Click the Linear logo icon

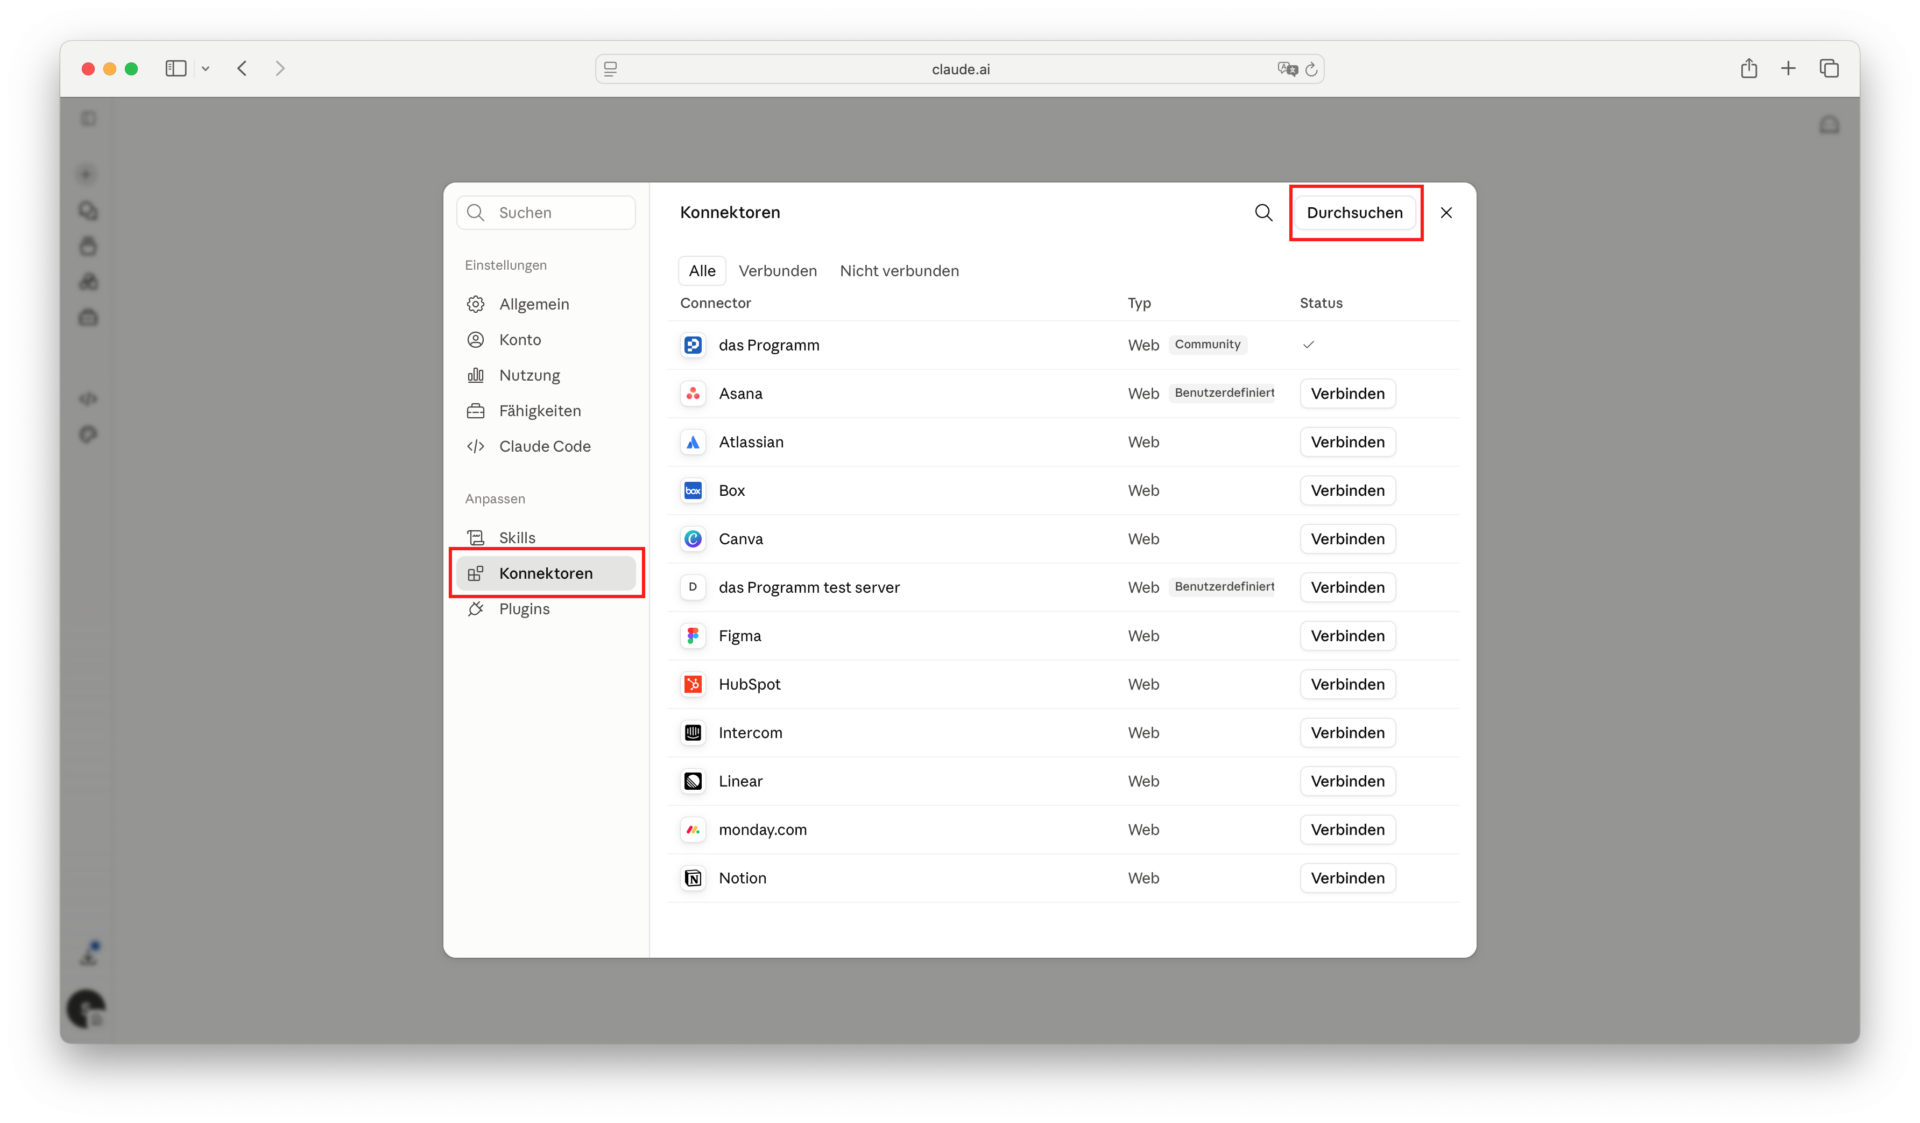click(x=693, y=781)
